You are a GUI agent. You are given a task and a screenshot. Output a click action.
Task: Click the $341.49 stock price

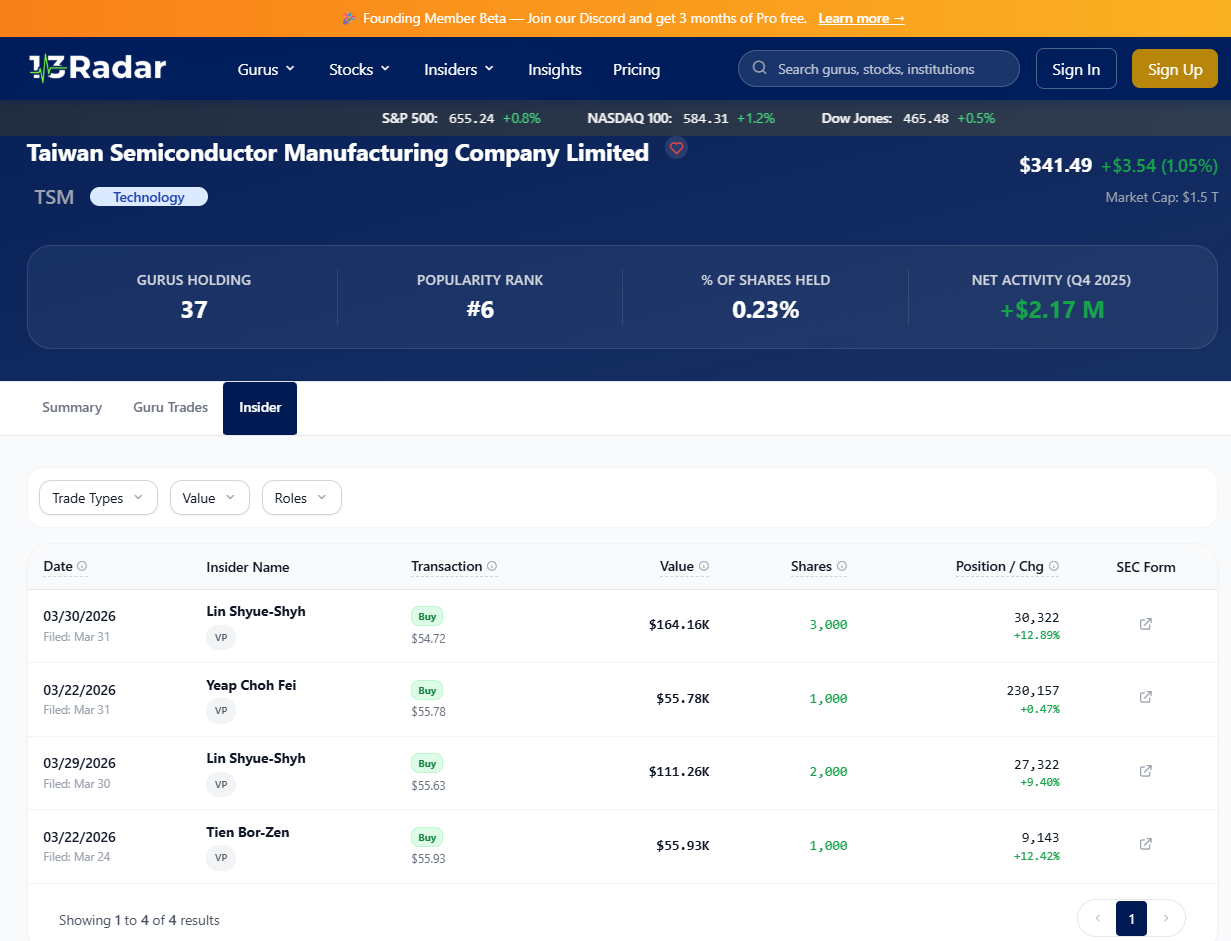point(1055,165)
